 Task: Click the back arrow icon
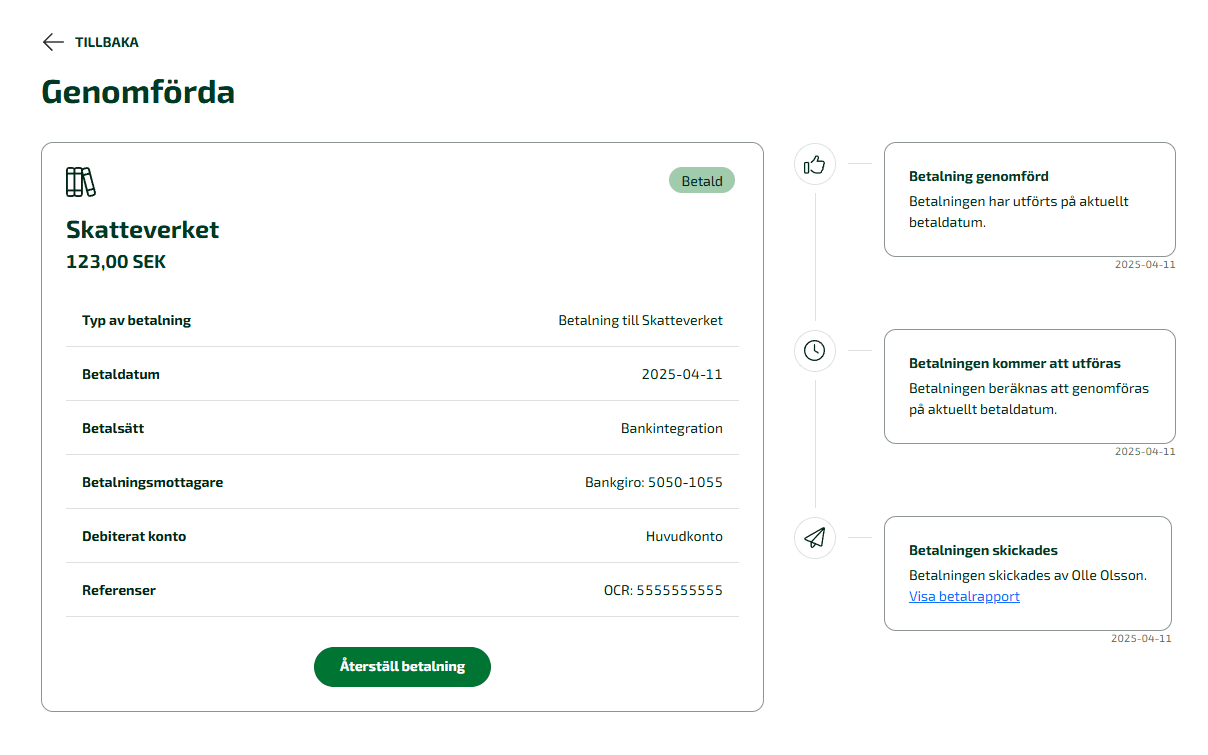pos(53,42)
